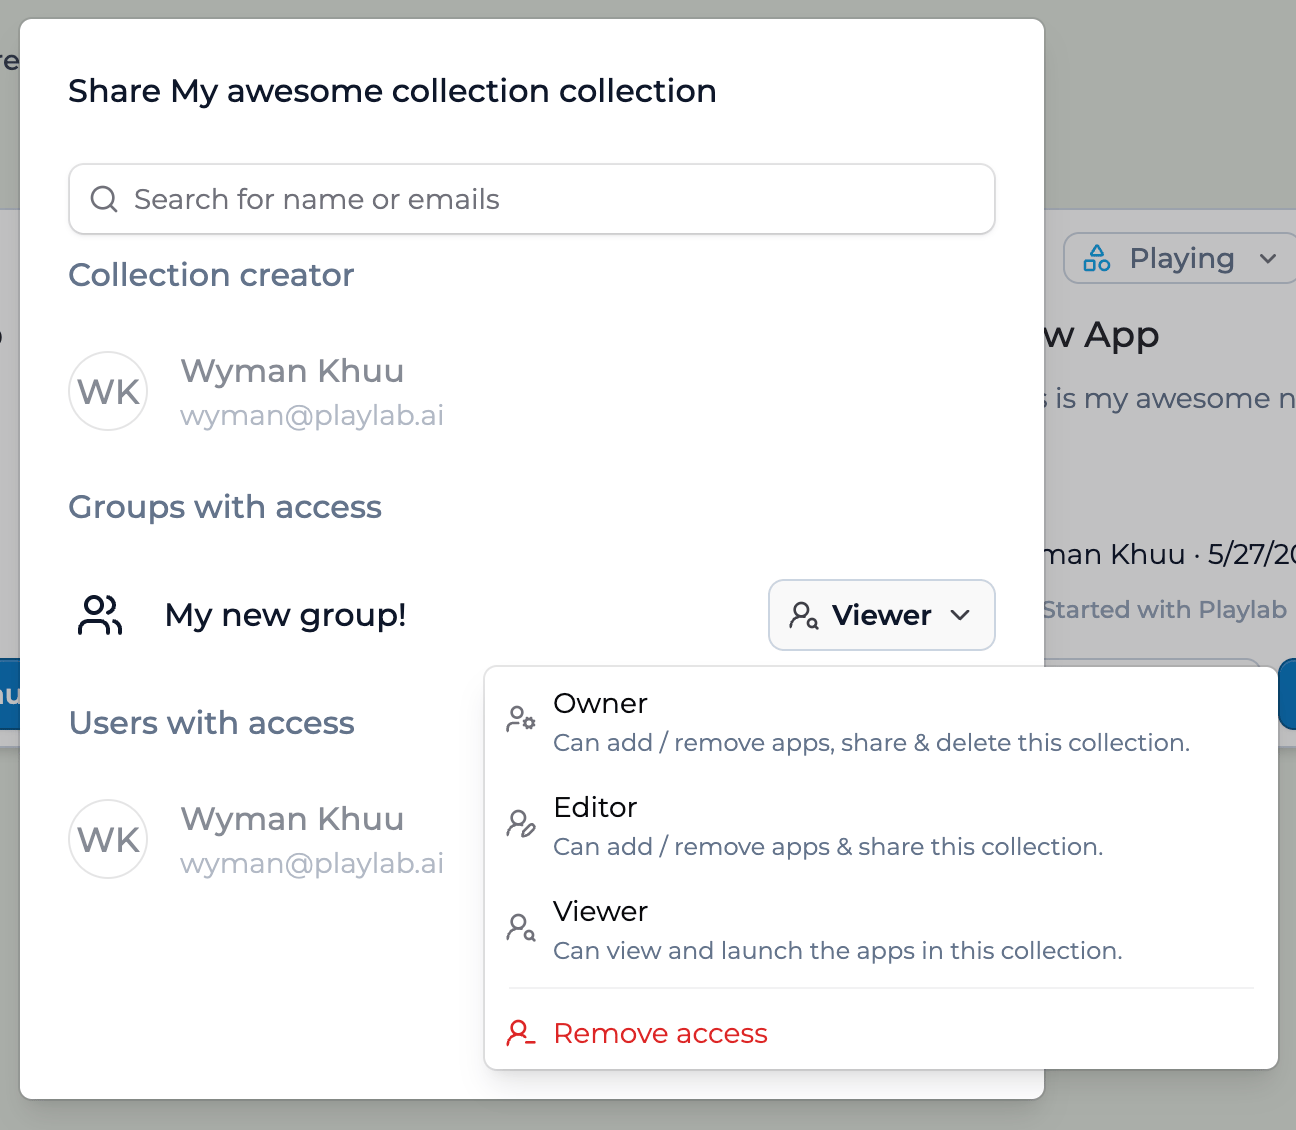Select the Editor role option
1296x1130 pixels.
pyautogui.click(x=881, y=826)
